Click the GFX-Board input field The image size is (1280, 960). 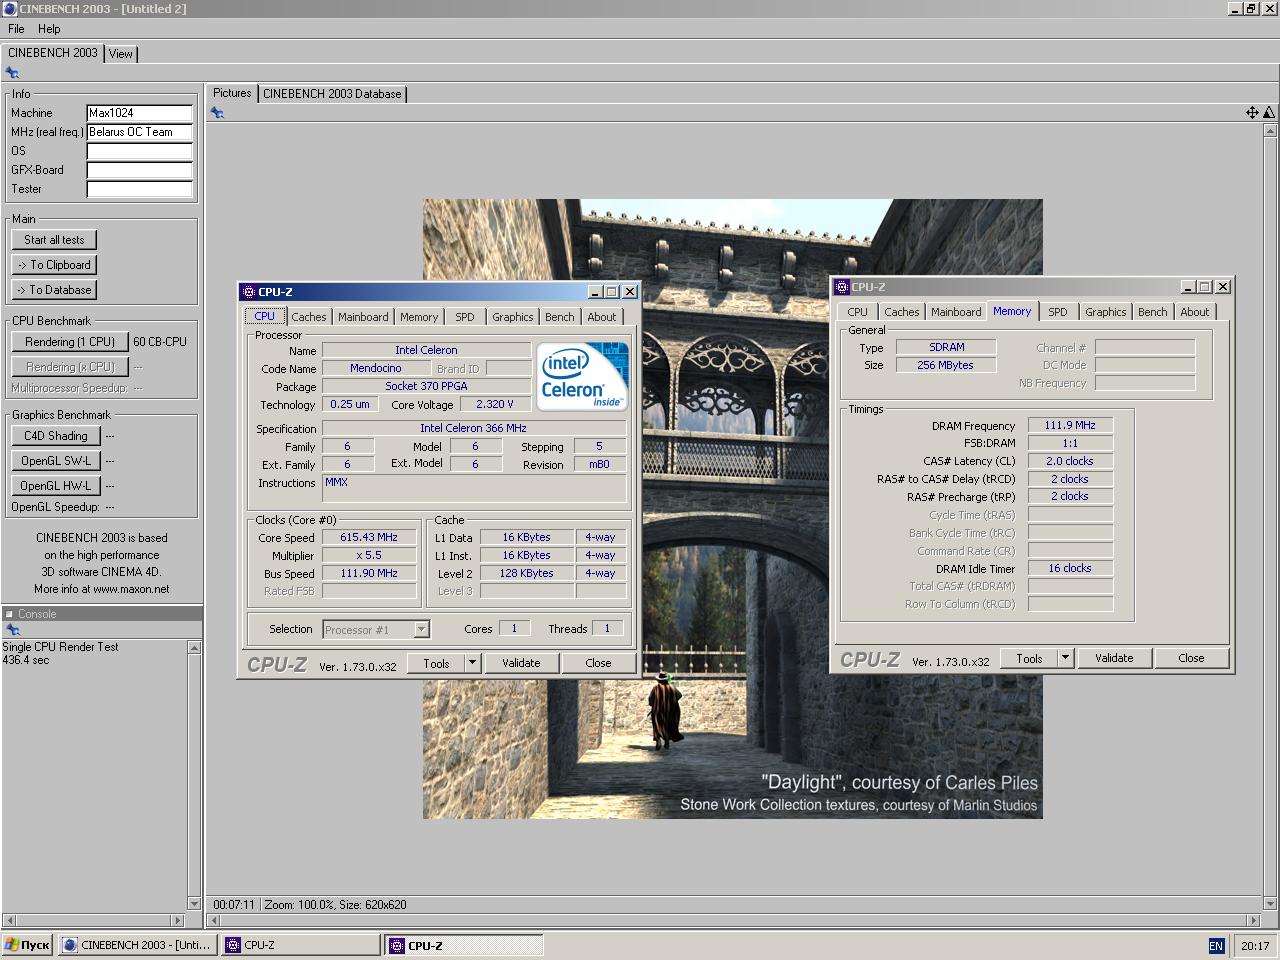point(139,170)
